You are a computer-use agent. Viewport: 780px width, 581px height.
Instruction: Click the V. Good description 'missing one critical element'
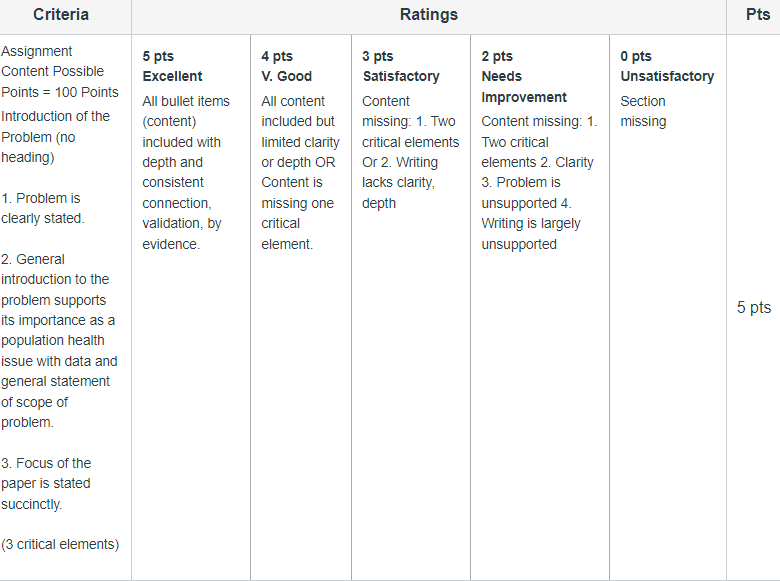coord(297,224)
